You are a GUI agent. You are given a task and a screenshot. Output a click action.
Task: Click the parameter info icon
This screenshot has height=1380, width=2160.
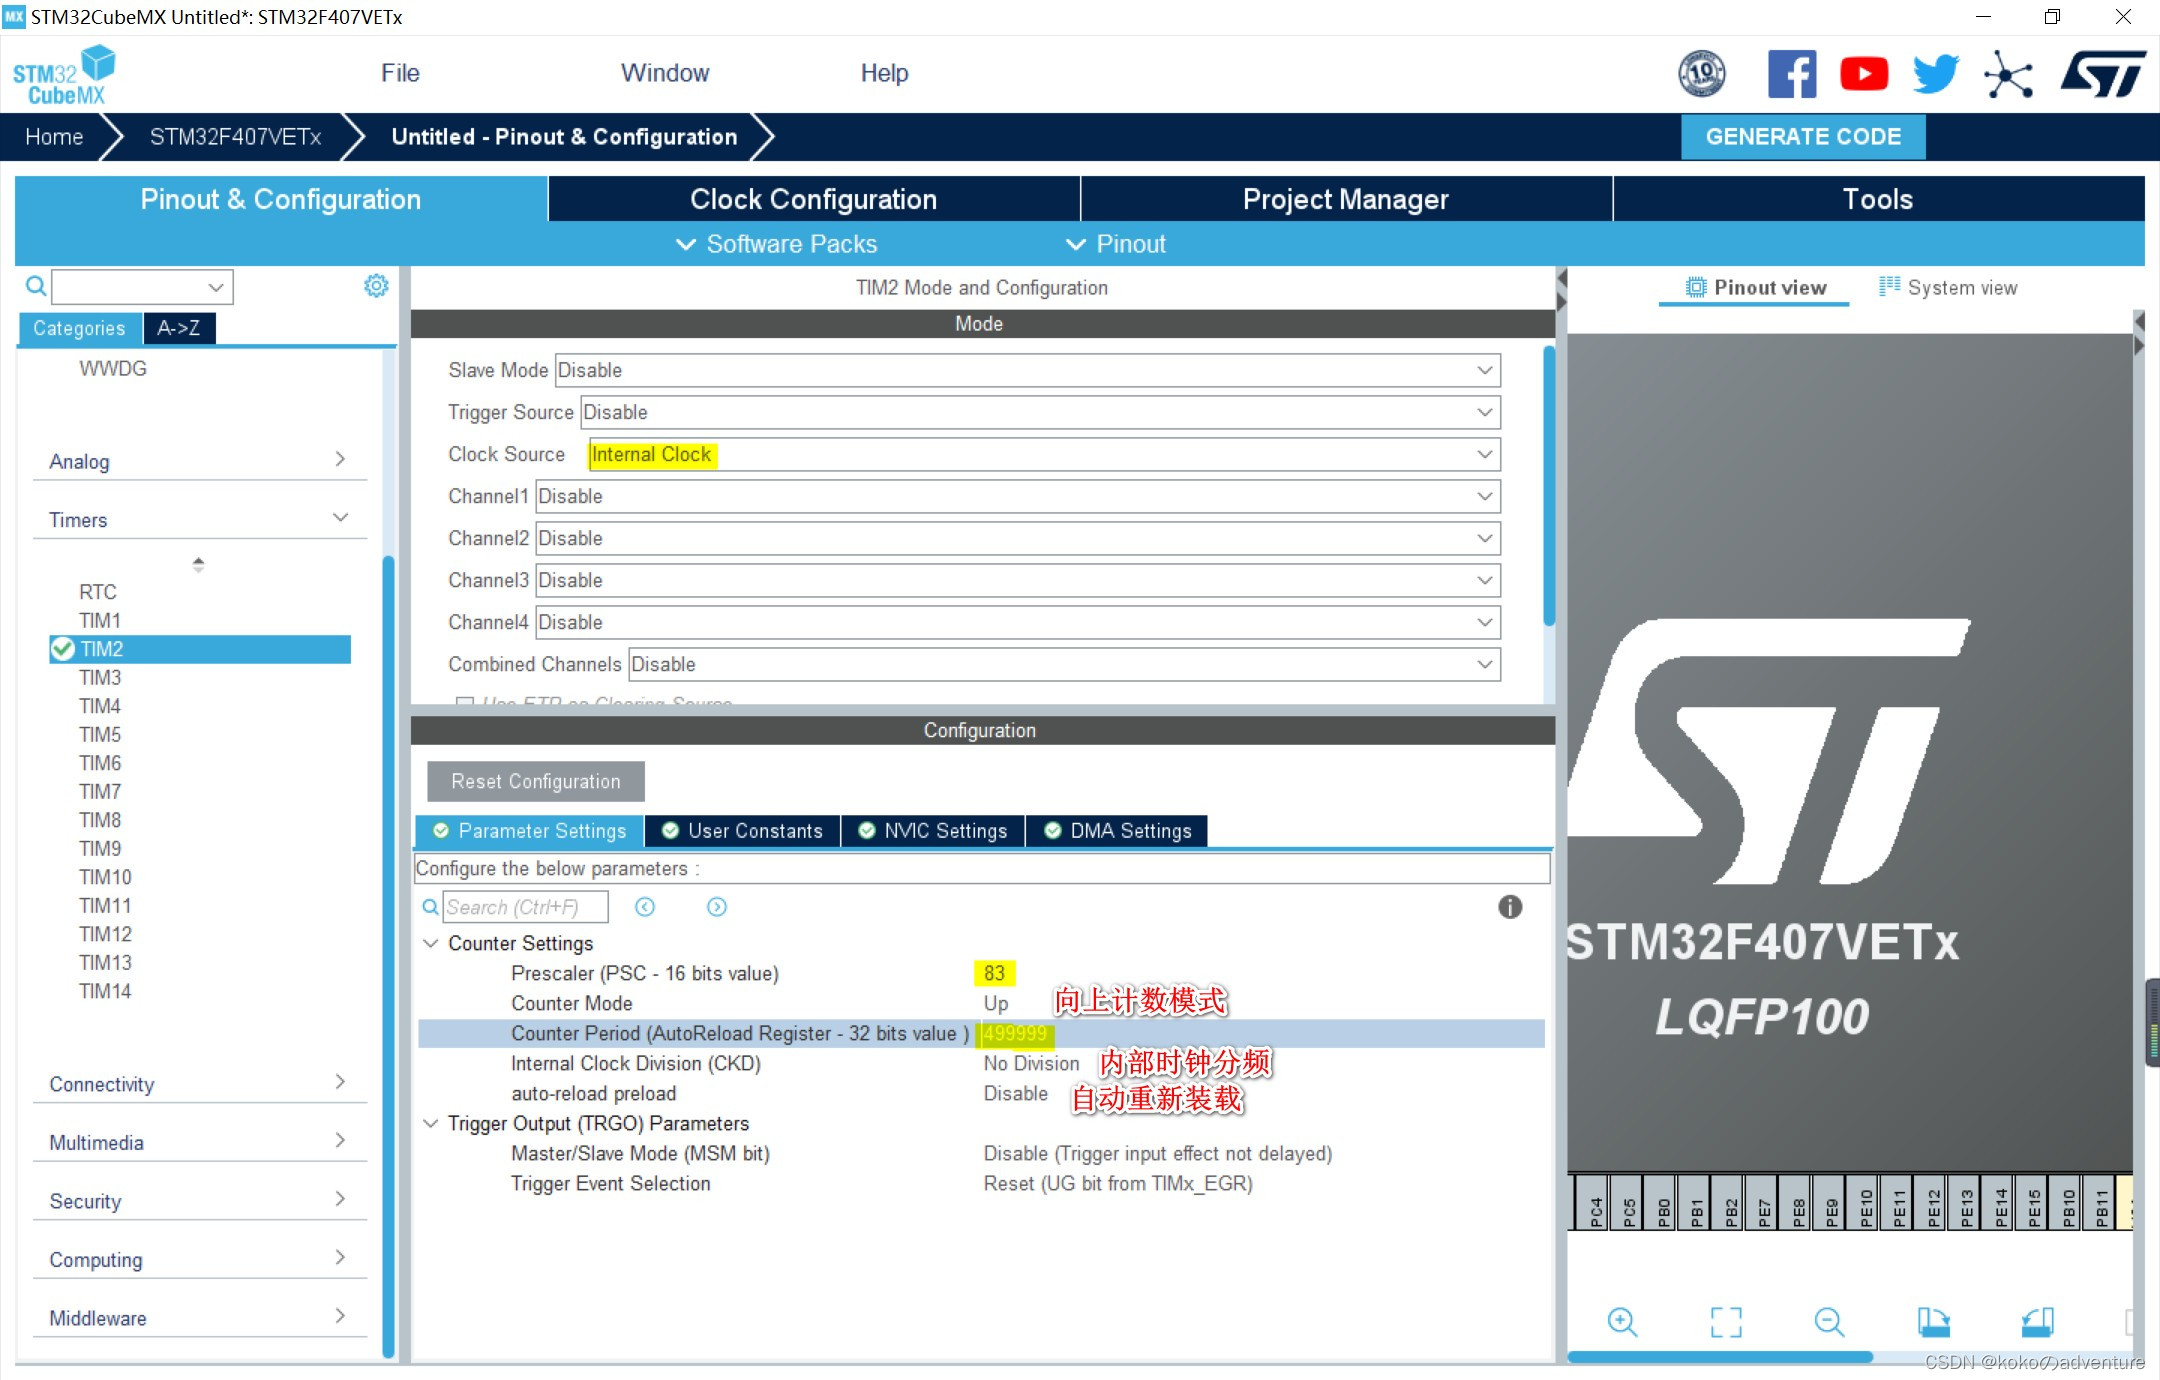(1510, 907)
